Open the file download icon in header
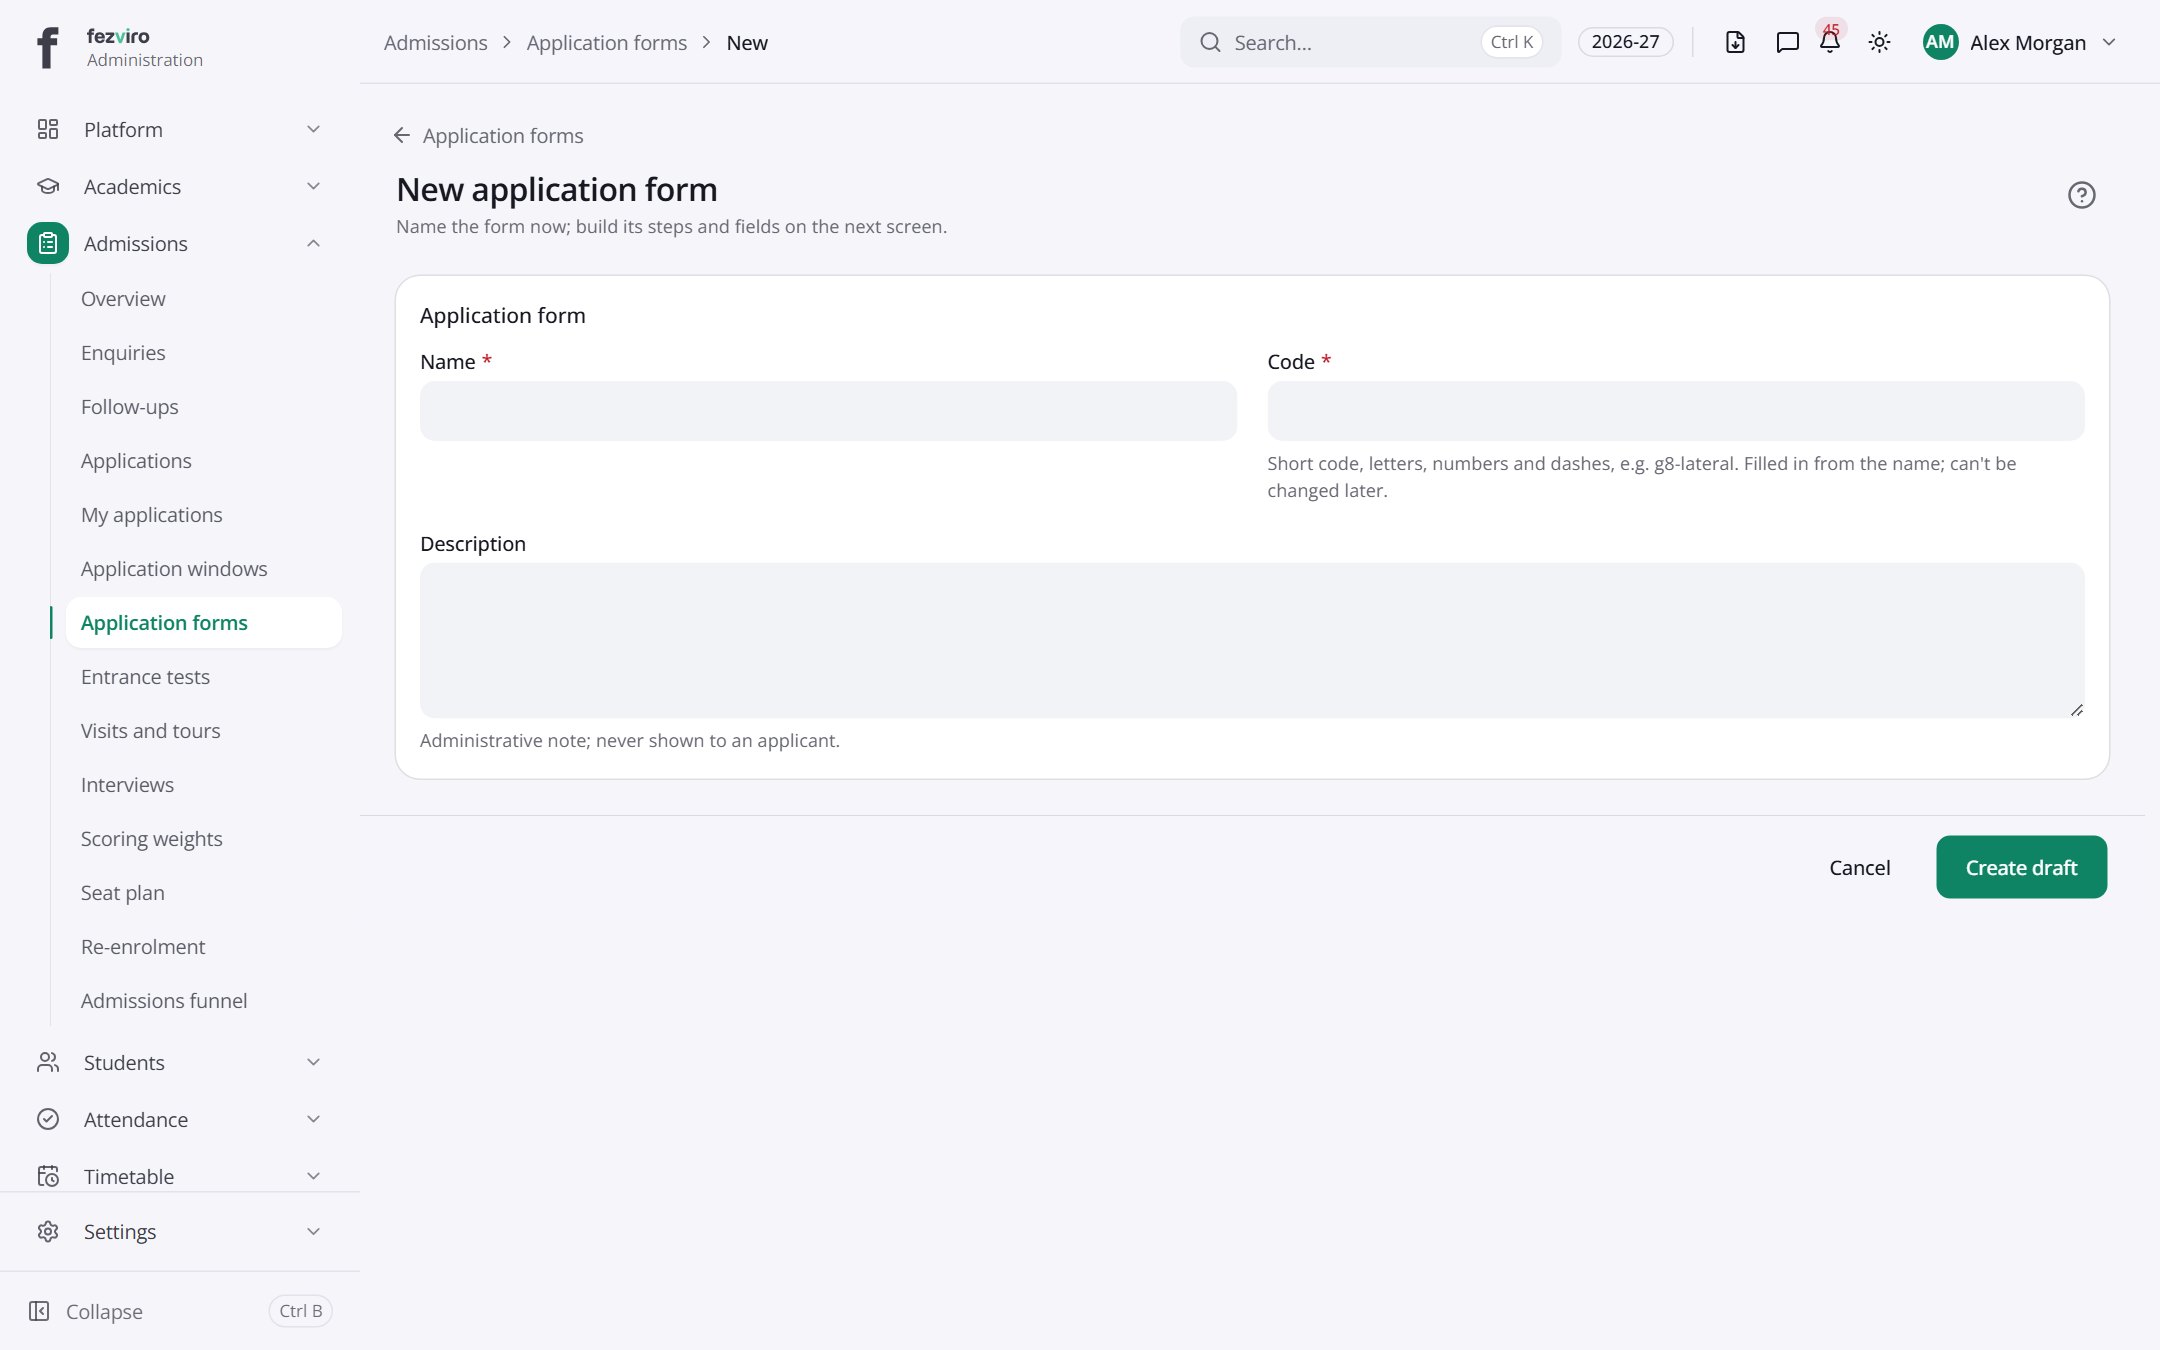Screen dimensions: 2160x1350 (x=1735, y=42)
